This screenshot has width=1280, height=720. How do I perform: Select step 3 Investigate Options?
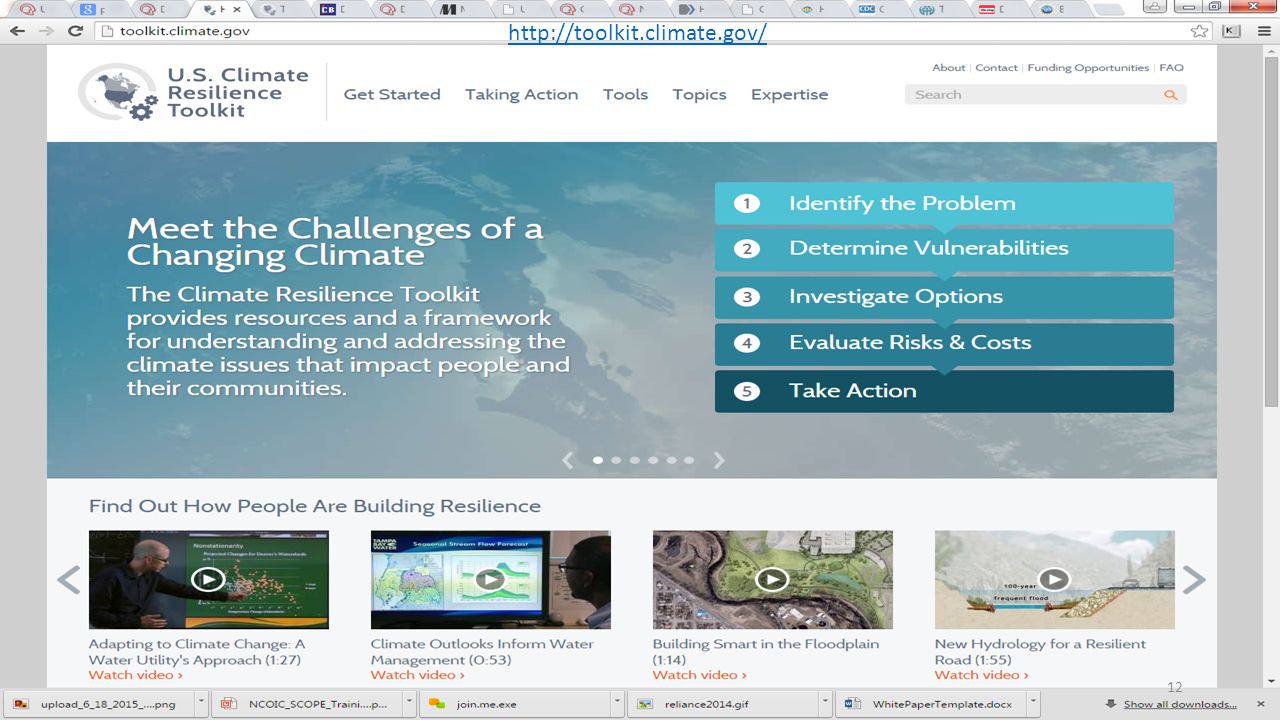tap(944, 297)
